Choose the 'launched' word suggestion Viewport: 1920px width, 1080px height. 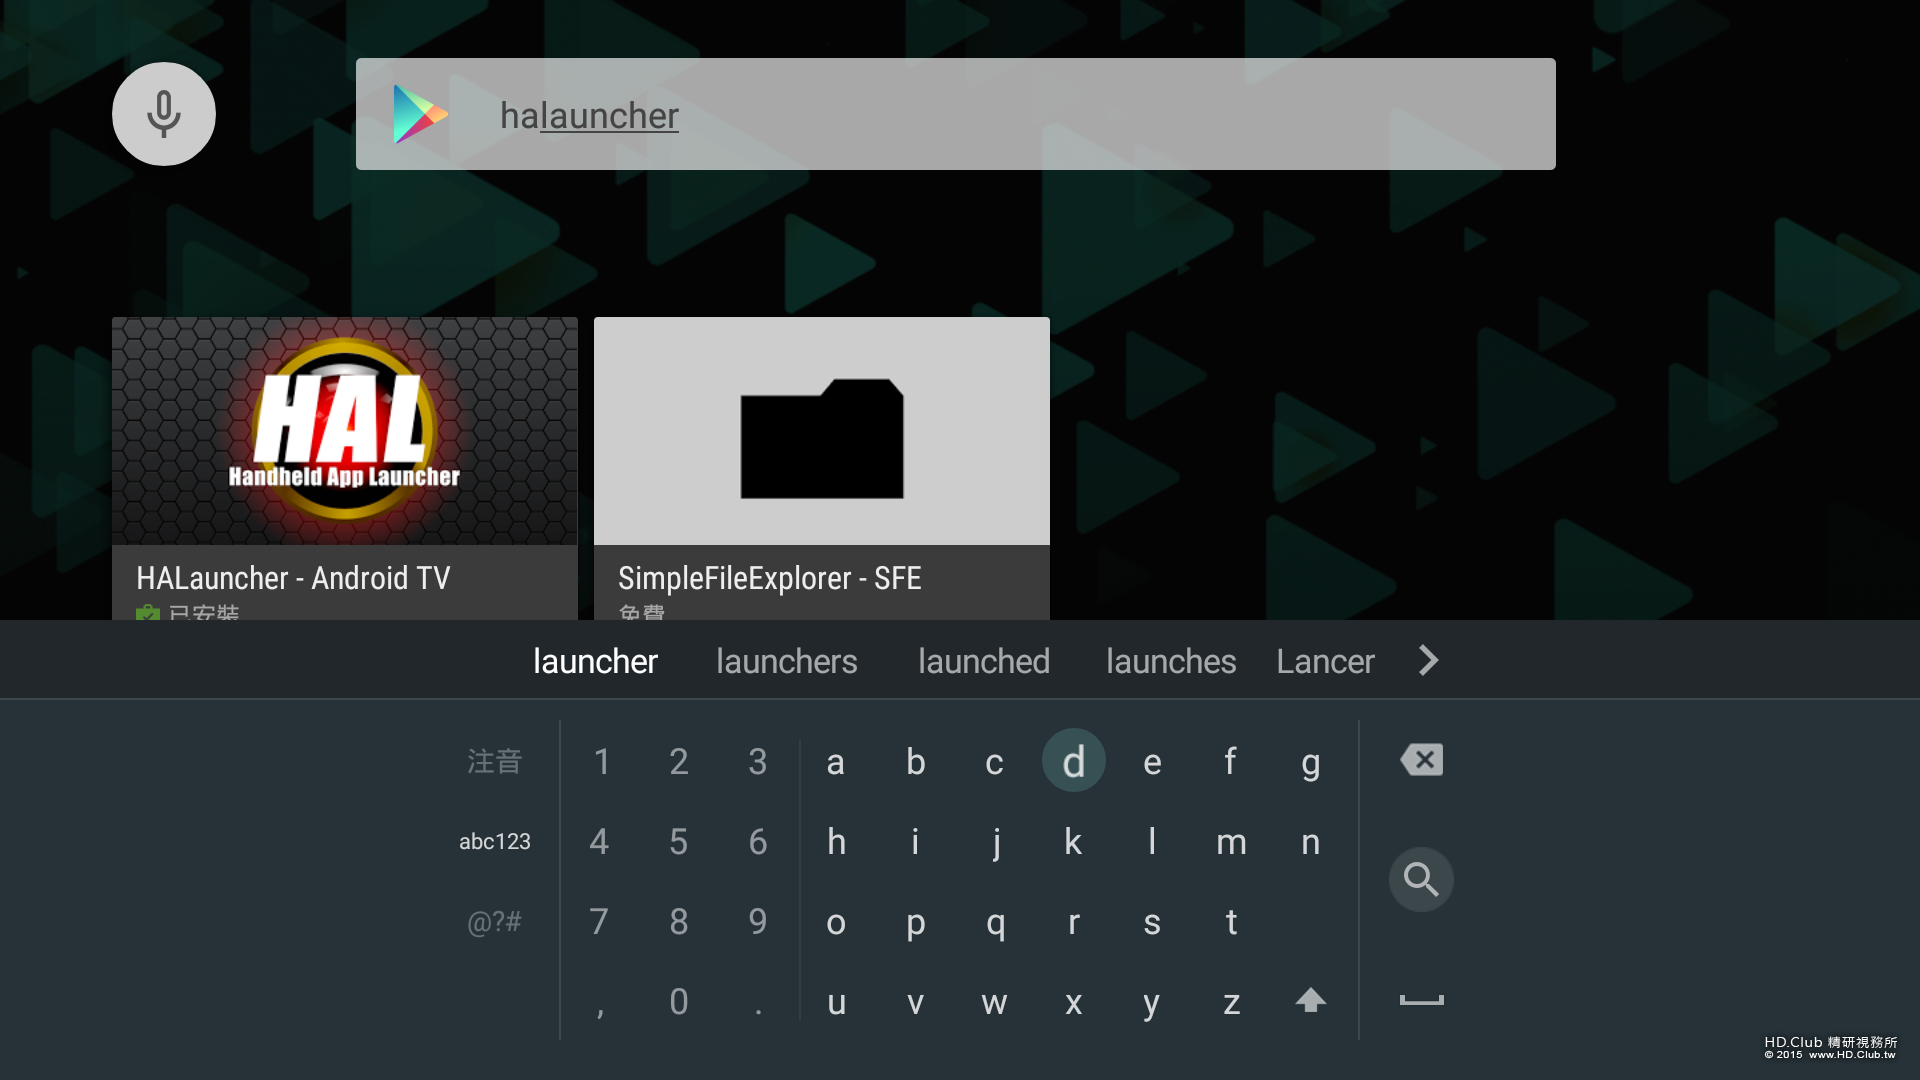tap(984, 661)
